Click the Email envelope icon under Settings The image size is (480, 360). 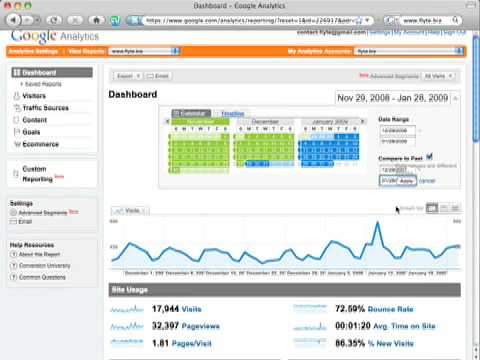click(x=13, y=222)
